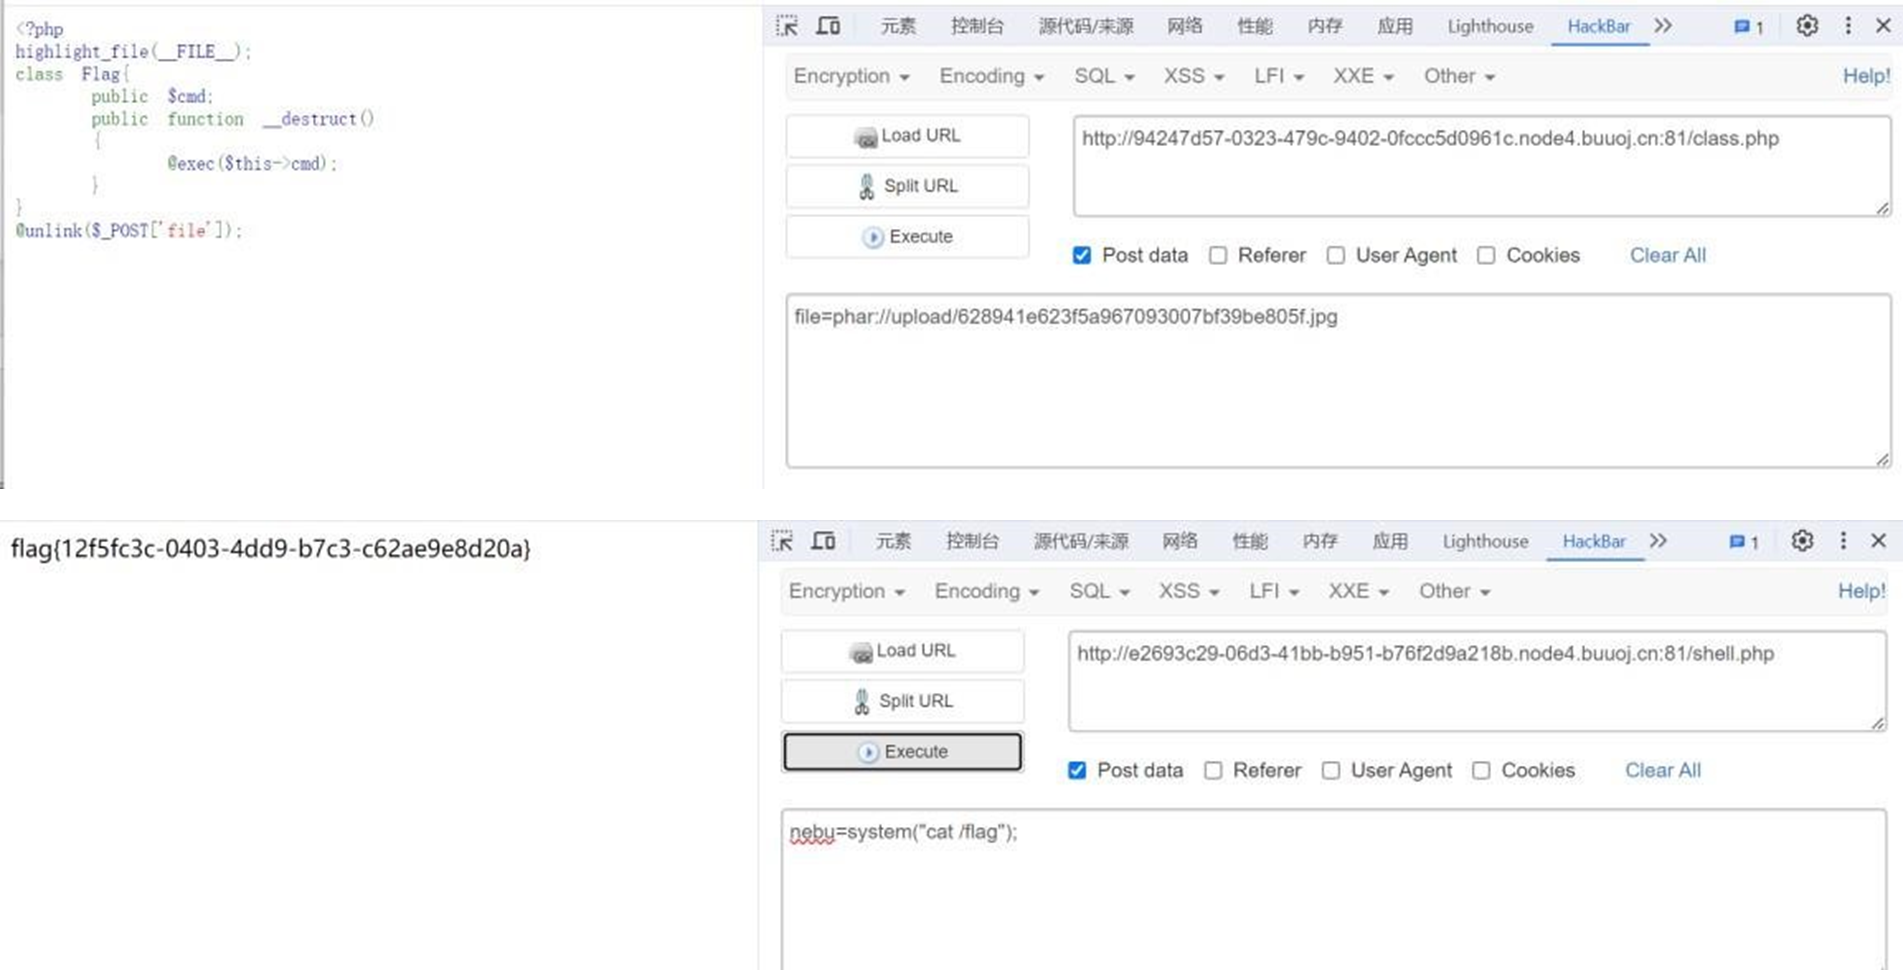Click Load URL button in top HackBar
This screenshot has width=1903, height=970.
[x=907, y=136]
